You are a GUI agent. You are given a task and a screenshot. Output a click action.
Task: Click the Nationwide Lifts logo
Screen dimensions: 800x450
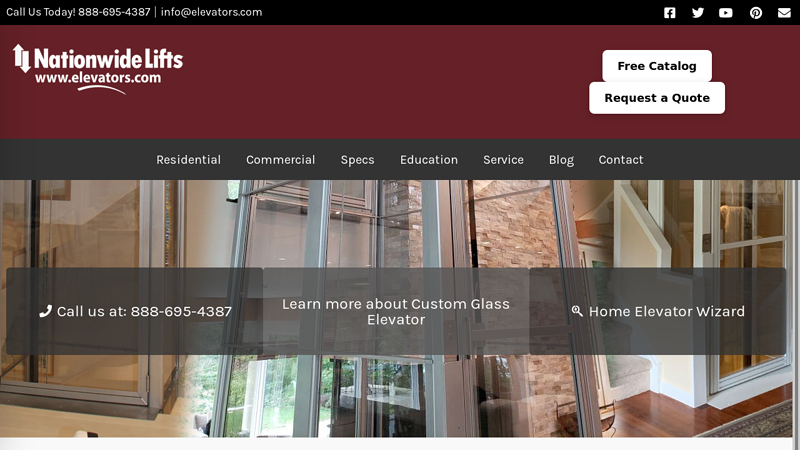tap(98, 69)
